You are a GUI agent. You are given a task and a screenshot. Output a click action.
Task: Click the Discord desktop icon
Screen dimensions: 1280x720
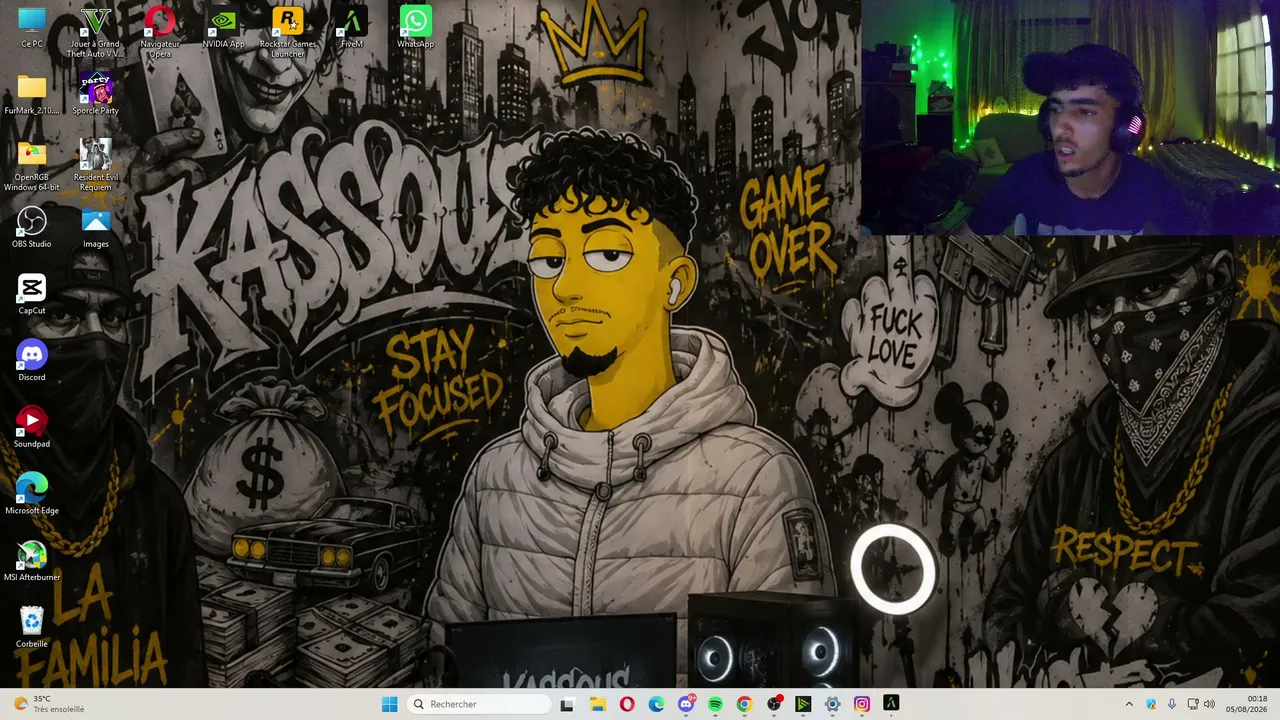(32, 362)
